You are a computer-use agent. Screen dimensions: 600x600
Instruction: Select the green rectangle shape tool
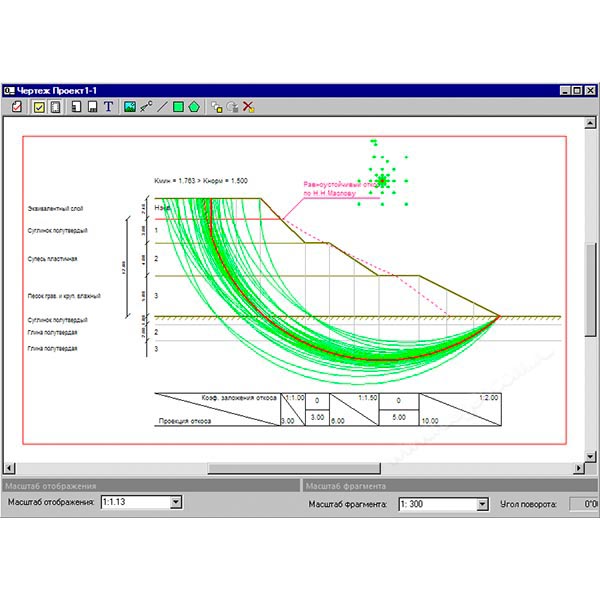pyautogui.click(x=178, y=107)
